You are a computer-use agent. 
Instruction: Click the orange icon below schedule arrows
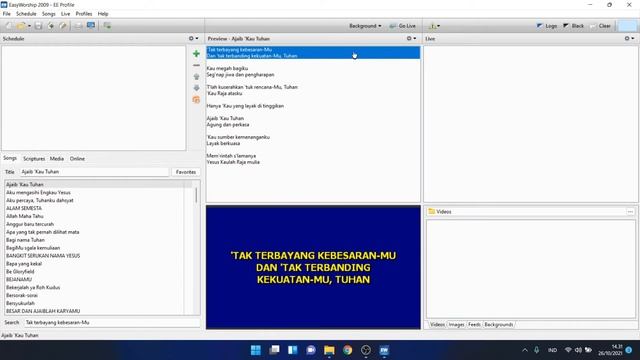click(x=196, y=100)
